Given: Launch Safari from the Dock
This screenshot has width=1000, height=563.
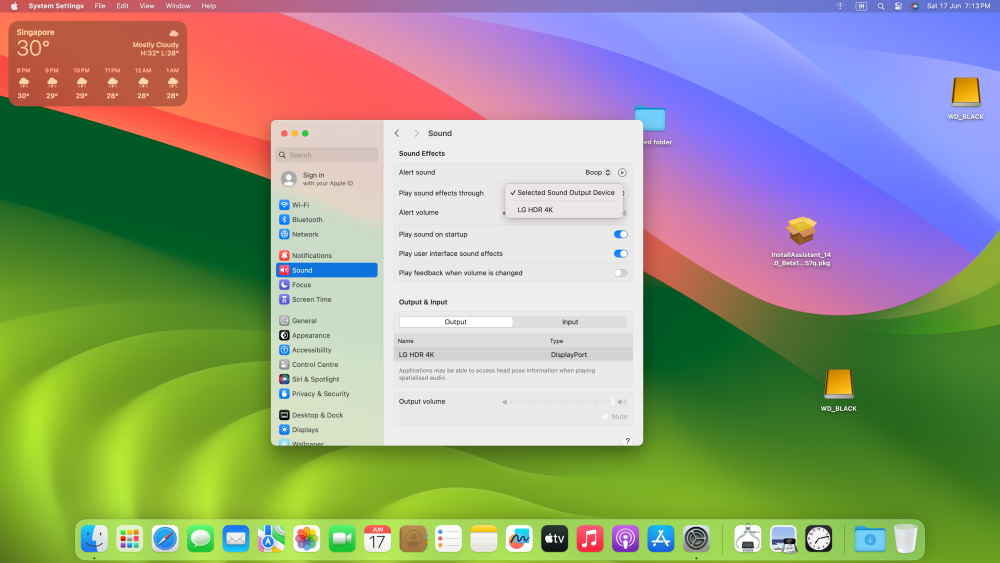Looking at the screenshot, I should (165, 539).
